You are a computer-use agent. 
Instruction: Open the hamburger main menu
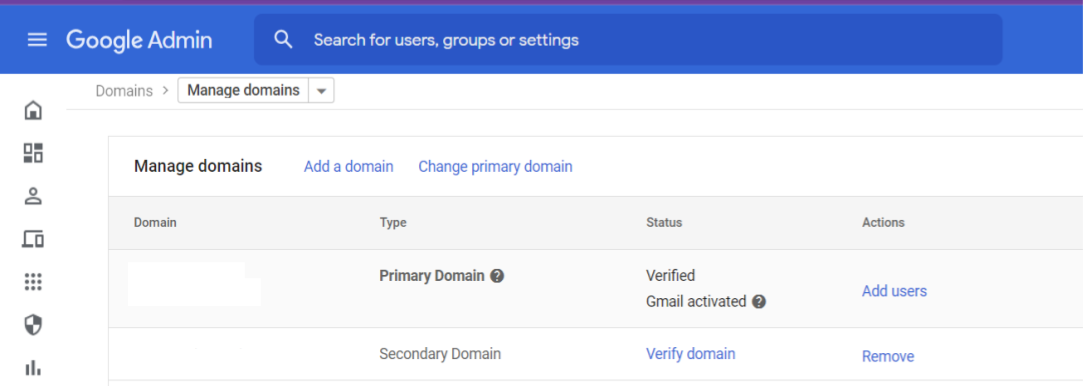37,40
